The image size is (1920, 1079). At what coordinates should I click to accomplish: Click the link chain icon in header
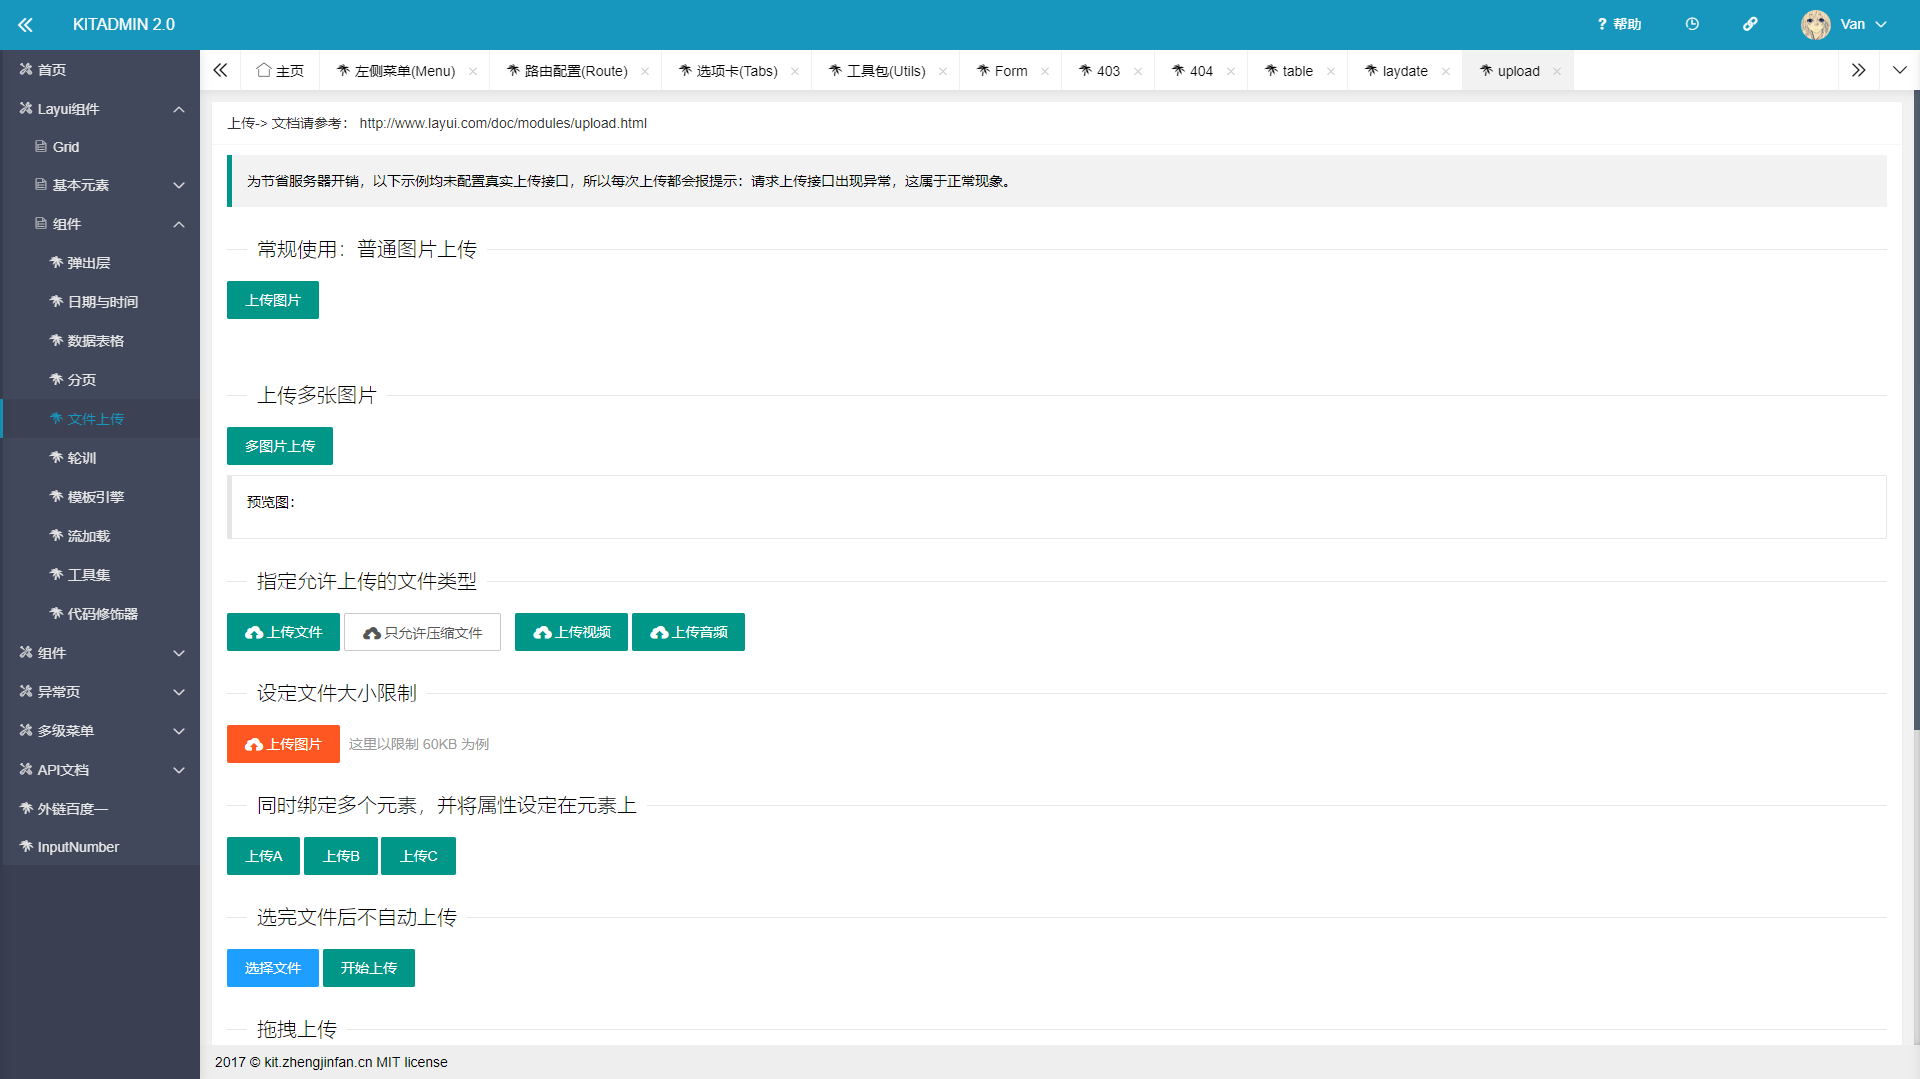pos(1750,24)
